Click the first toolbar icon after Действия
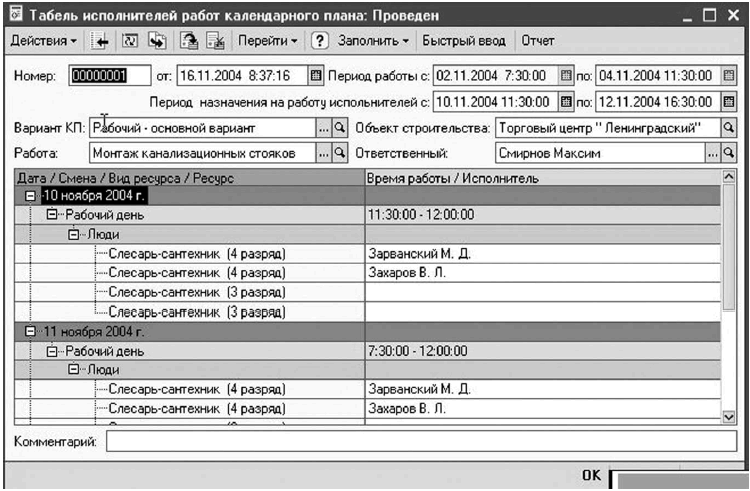Image resolution: width=750 pixels, height=491 pixels. [101, 41]
